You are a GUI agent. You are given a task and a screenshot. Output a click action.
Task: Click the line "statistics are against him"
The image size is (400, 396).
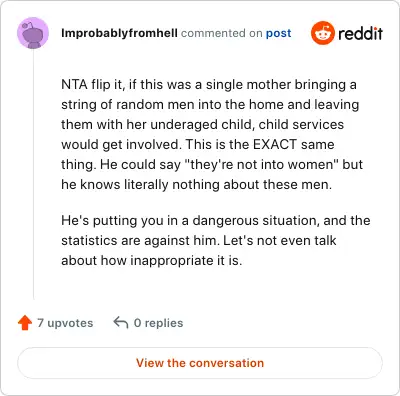(x=199, y=240)
